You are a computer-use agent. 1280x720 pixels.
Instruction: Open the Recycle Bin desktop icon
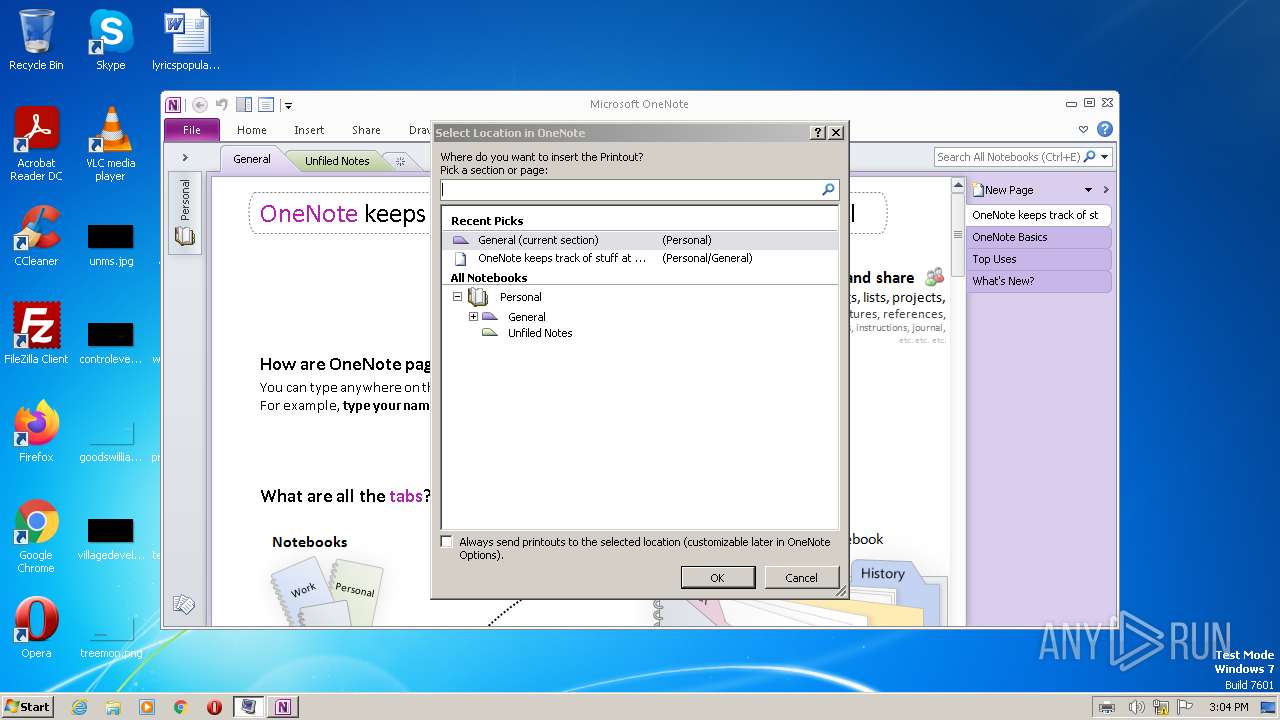pos(36,40)
